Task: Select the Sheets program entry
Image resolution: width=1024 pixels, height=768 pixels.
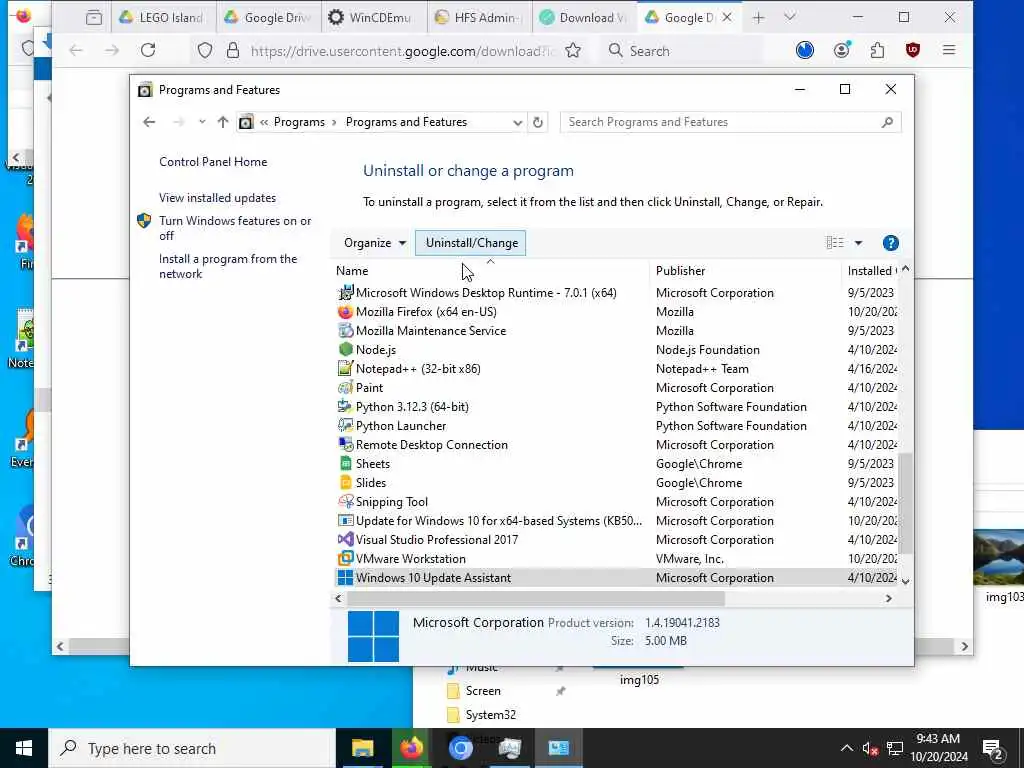Action: (x=616, y=464)
